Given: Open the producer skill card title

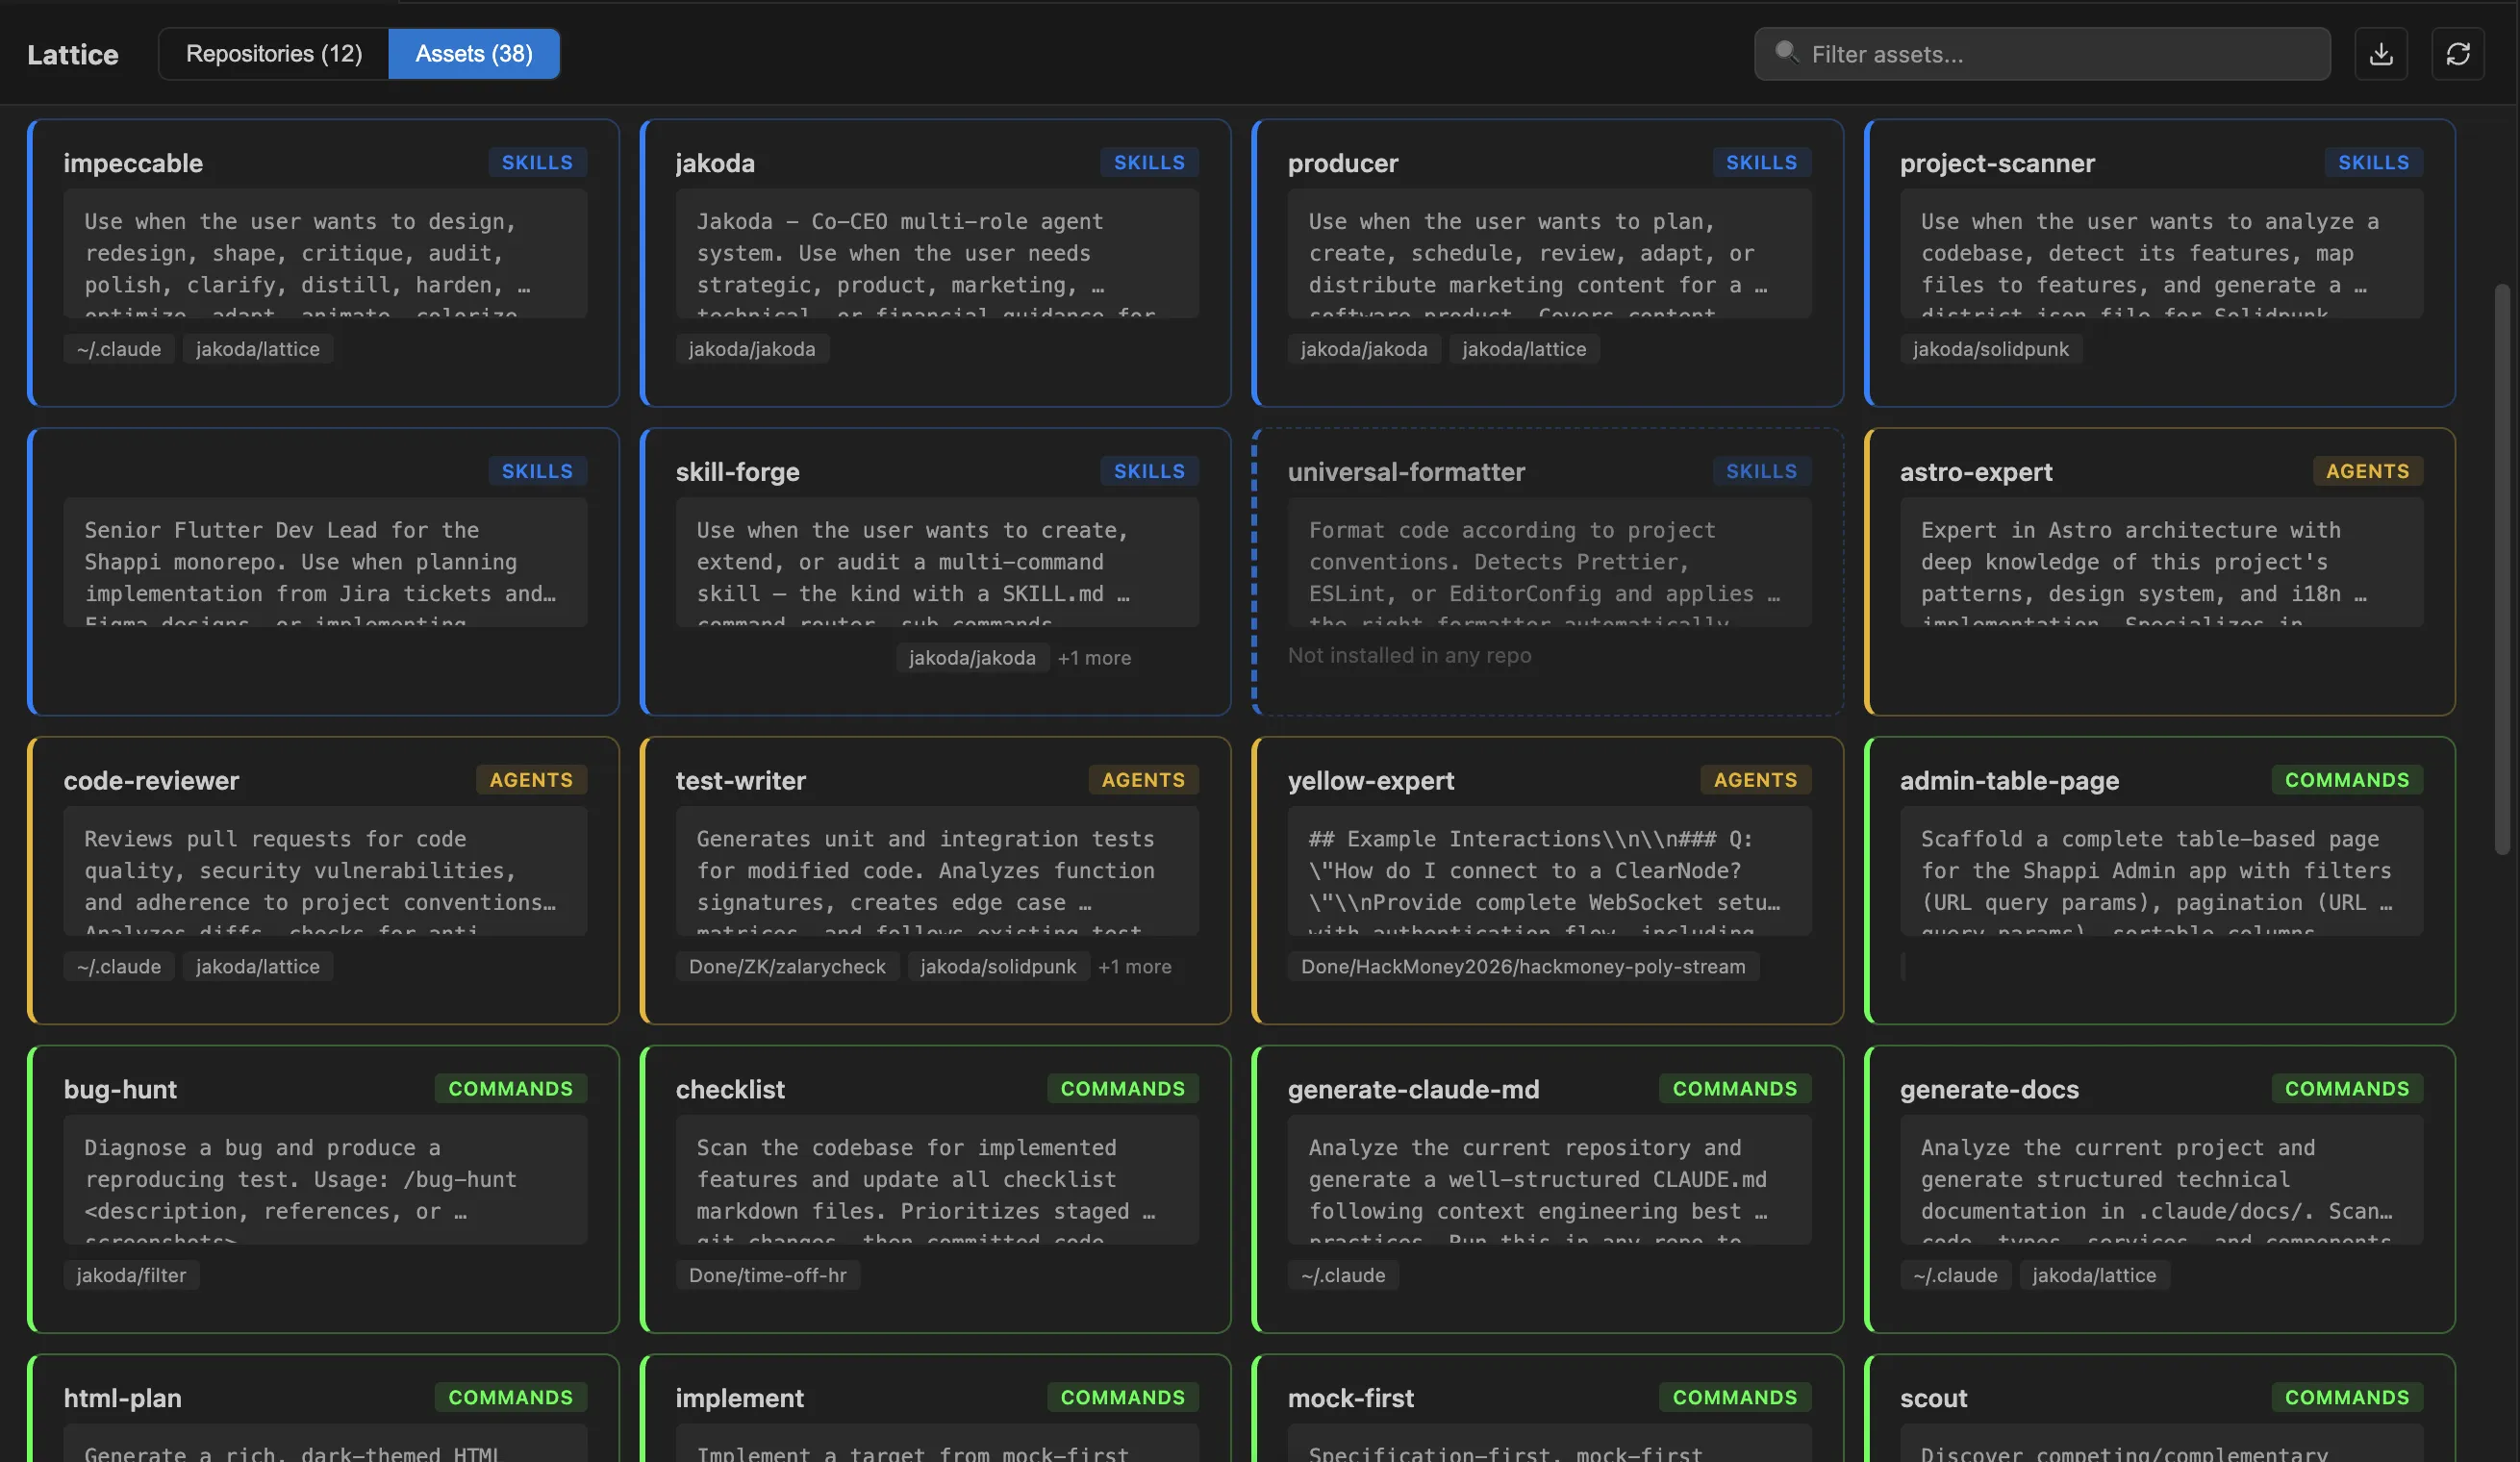Looking at the screenshot, I should click(x=1343, y=163).
